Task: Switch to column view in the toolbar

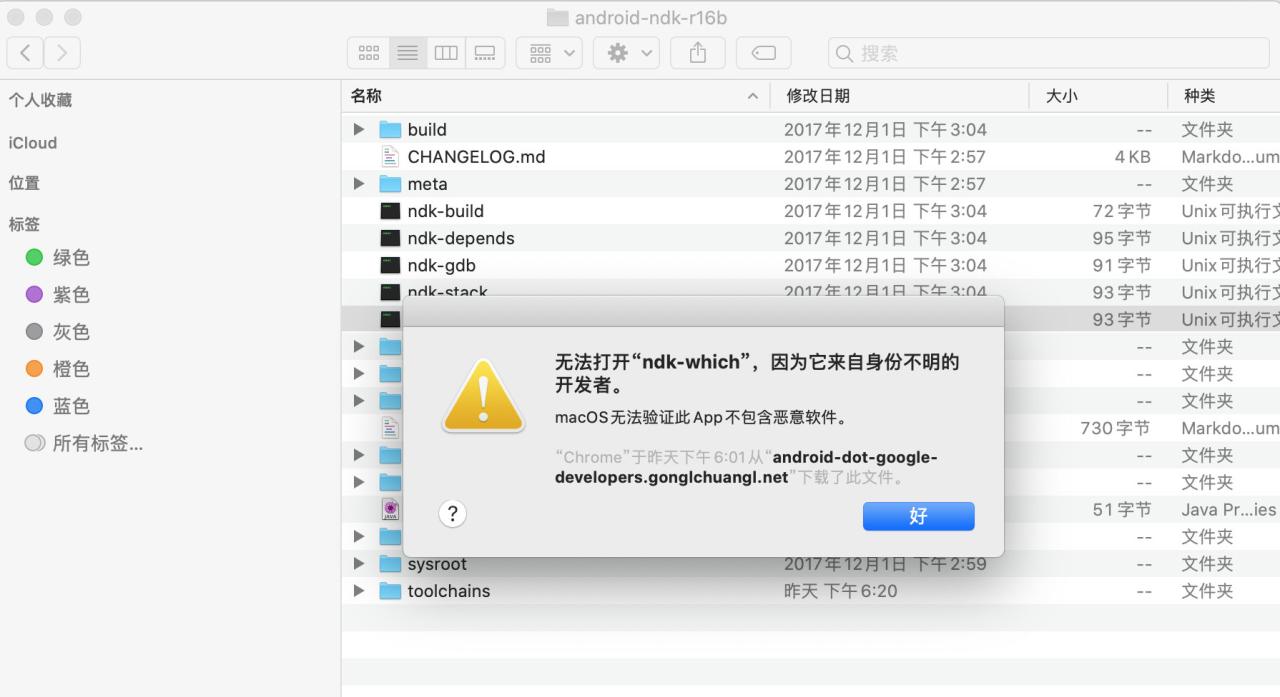Action: click(x=446, y=53)
